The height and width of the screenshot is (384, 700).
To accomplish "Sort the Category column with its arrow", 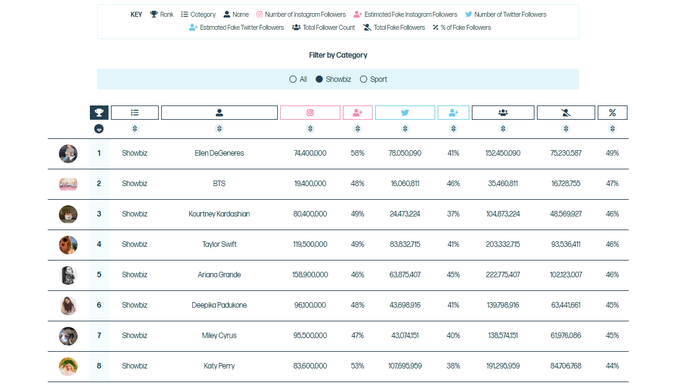I will [134, 129].
